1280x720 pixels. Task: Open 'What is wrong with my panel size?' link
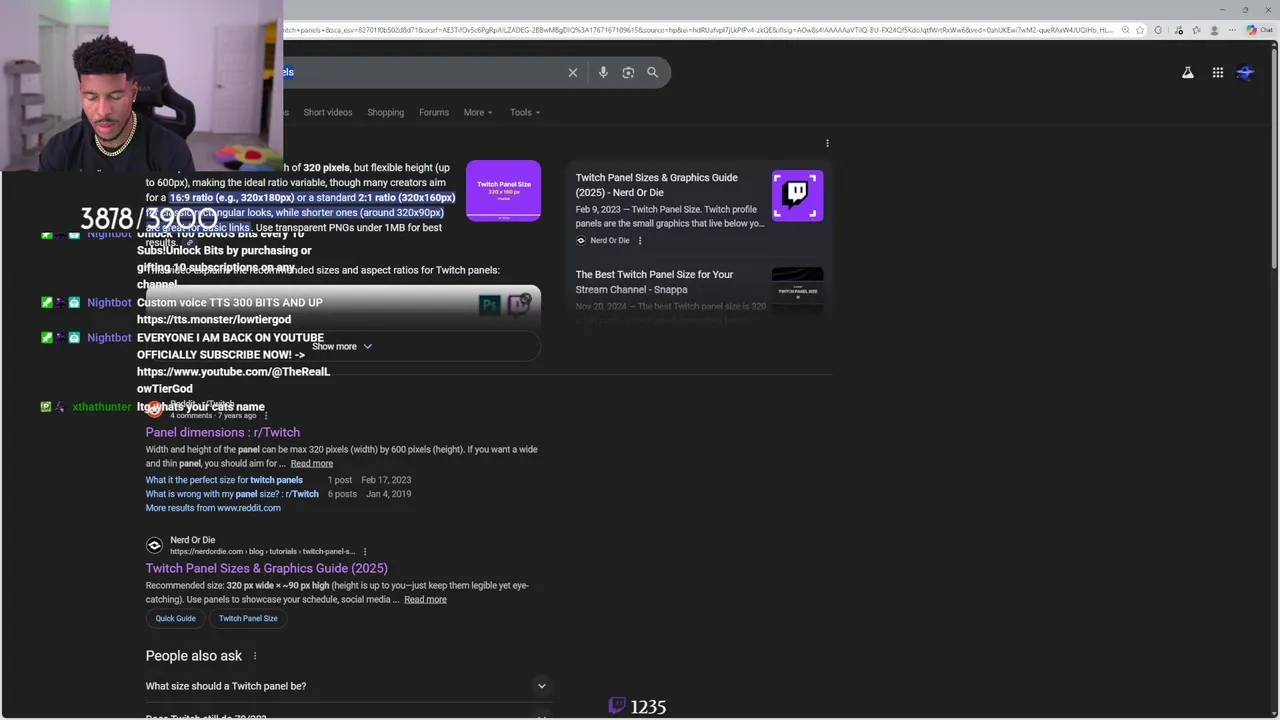pos(232,494)
